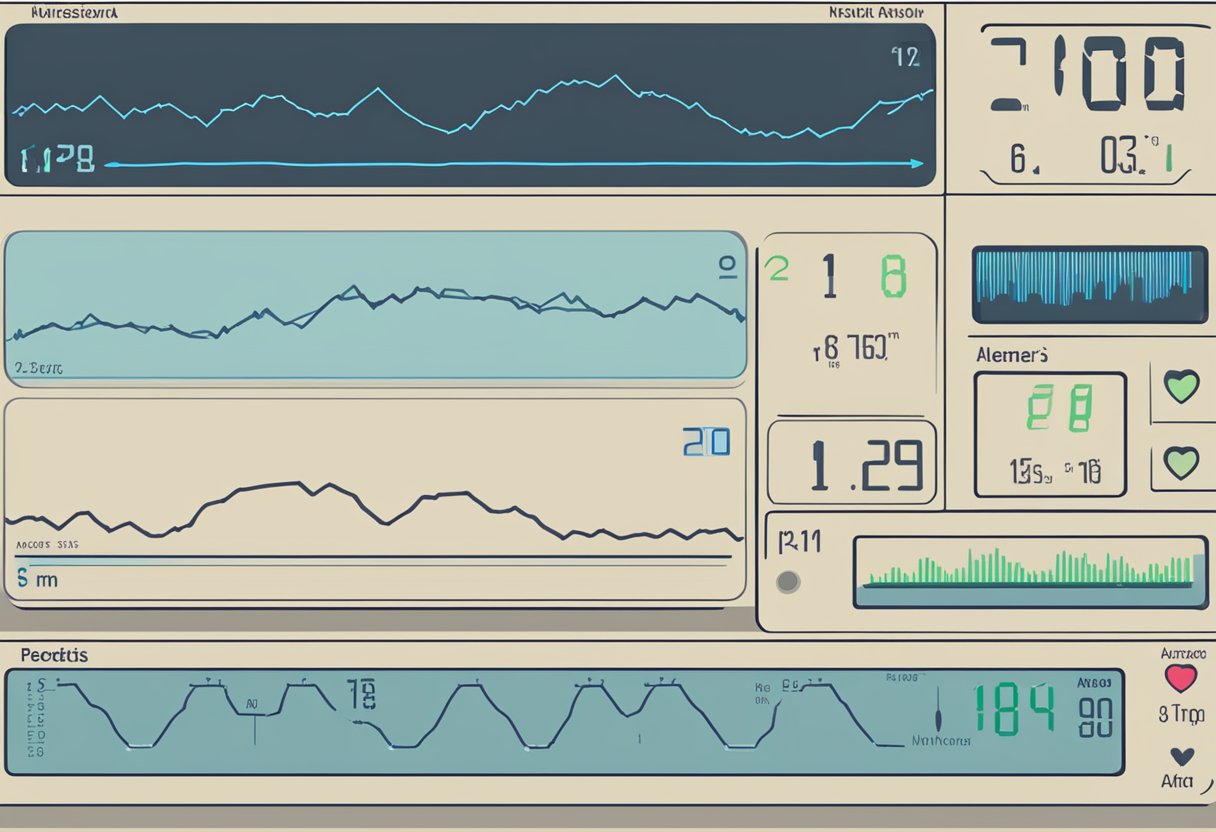Click the 1.29 numeric readout box
This screenshot has height=832, width=1216.
851,462
